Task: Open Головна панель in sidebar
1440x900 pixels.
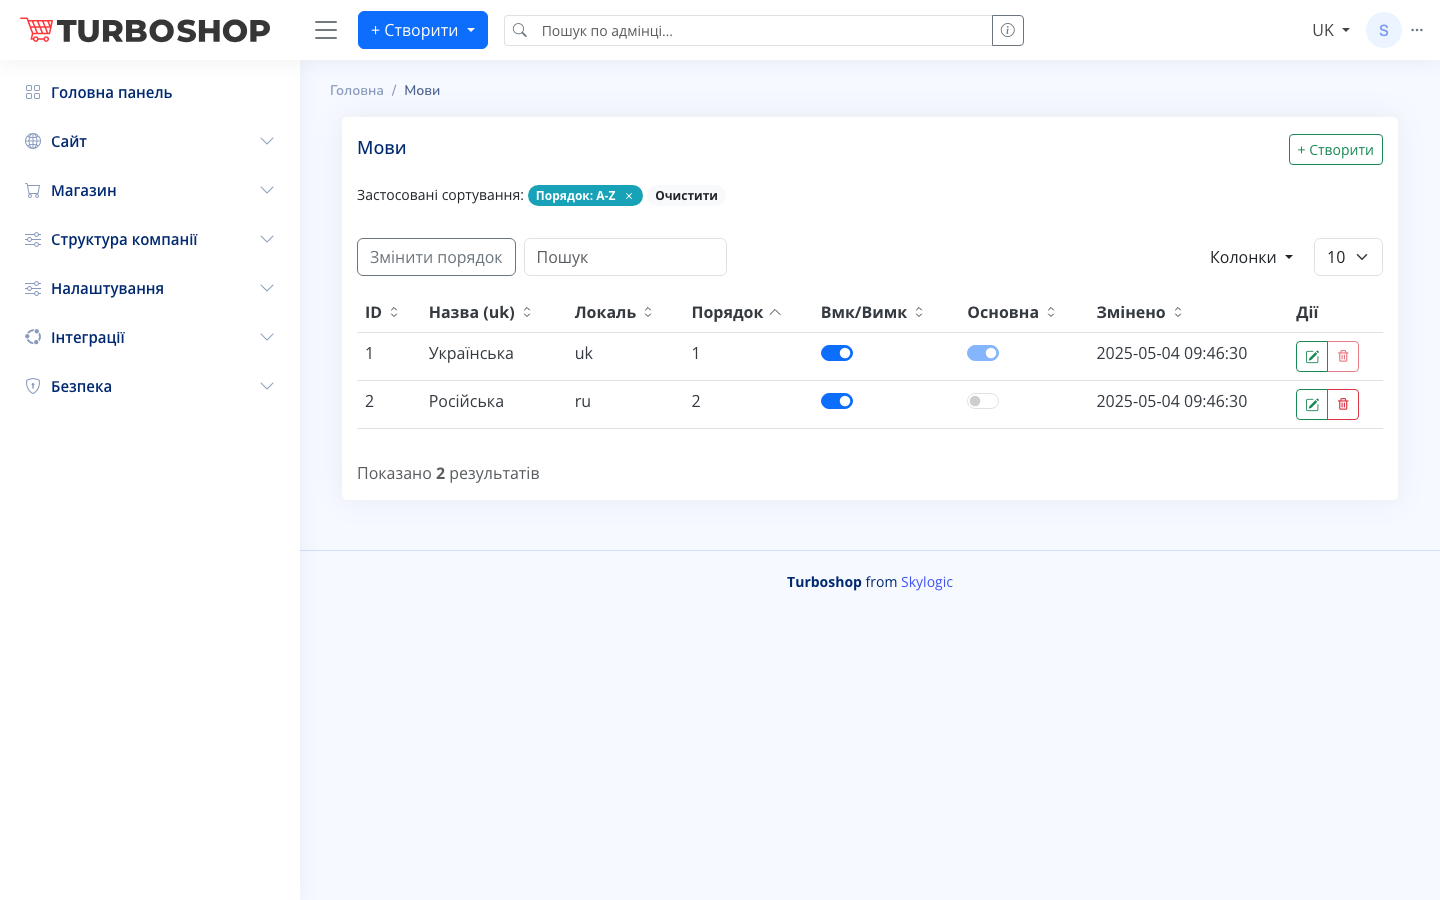Action: pyautogui.click(x=150, y=92)
